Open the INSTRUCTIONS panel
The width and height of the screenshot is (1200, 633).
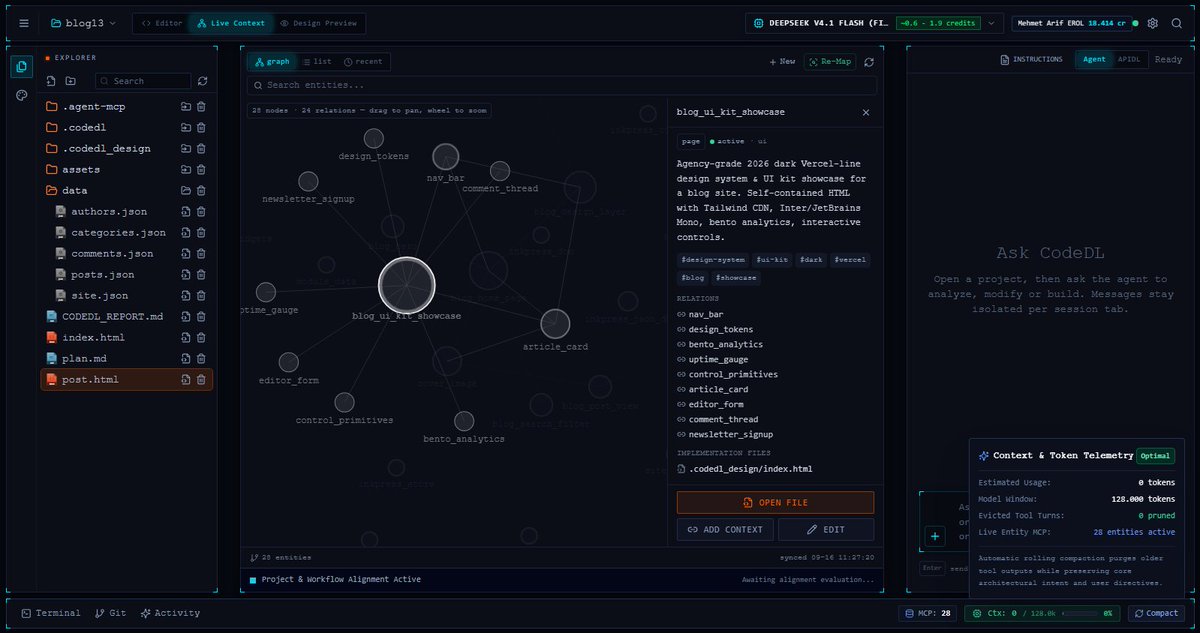(x=1031, y=59)
